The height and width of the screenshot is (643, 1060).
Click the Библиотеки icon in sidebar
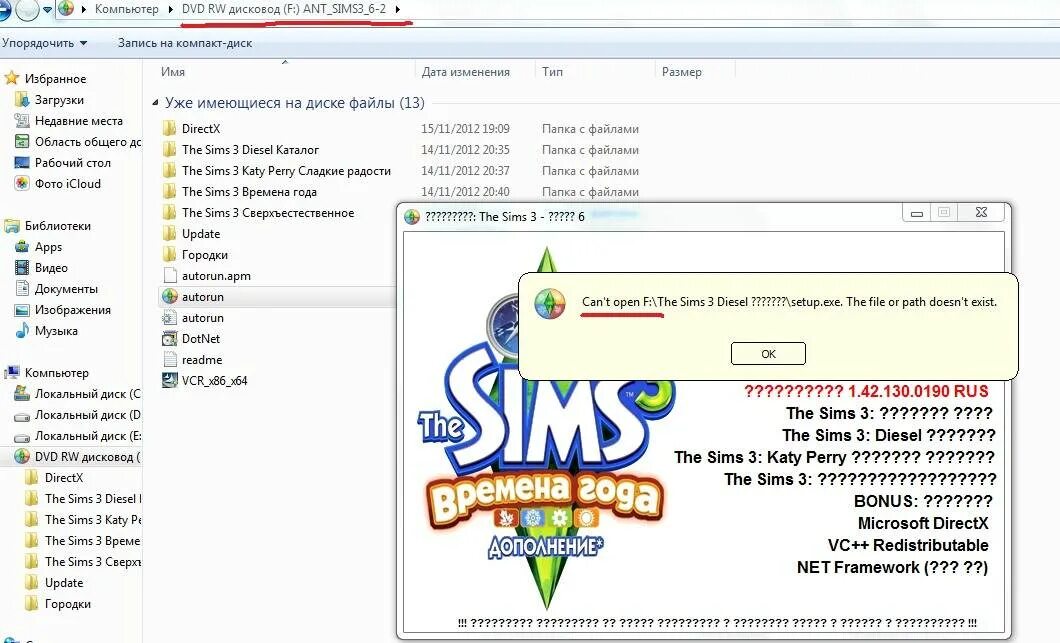(x=11, y=225)
